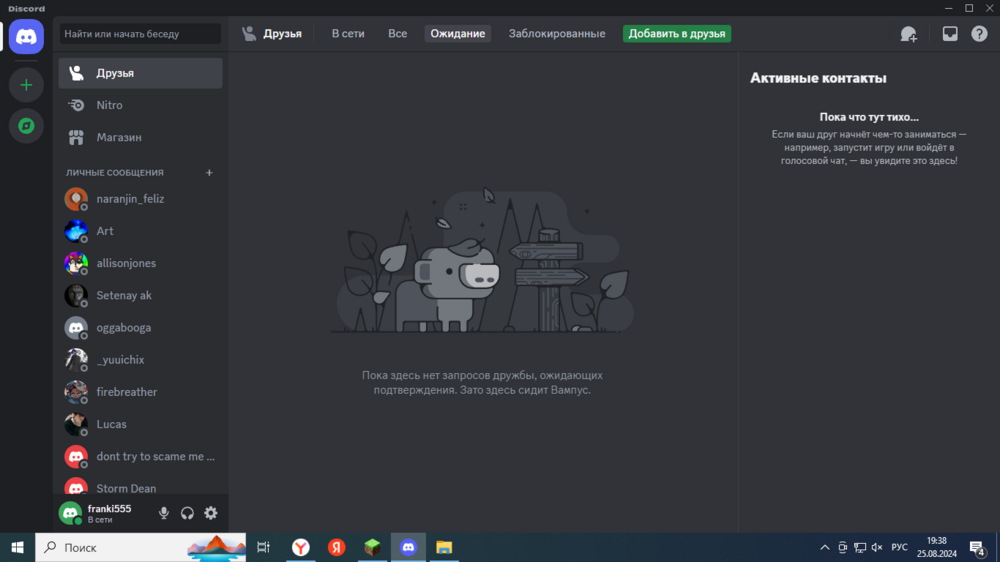Click oggabooga avatar
Viewport: 1000px width, 562px height.
coord(76,328)
